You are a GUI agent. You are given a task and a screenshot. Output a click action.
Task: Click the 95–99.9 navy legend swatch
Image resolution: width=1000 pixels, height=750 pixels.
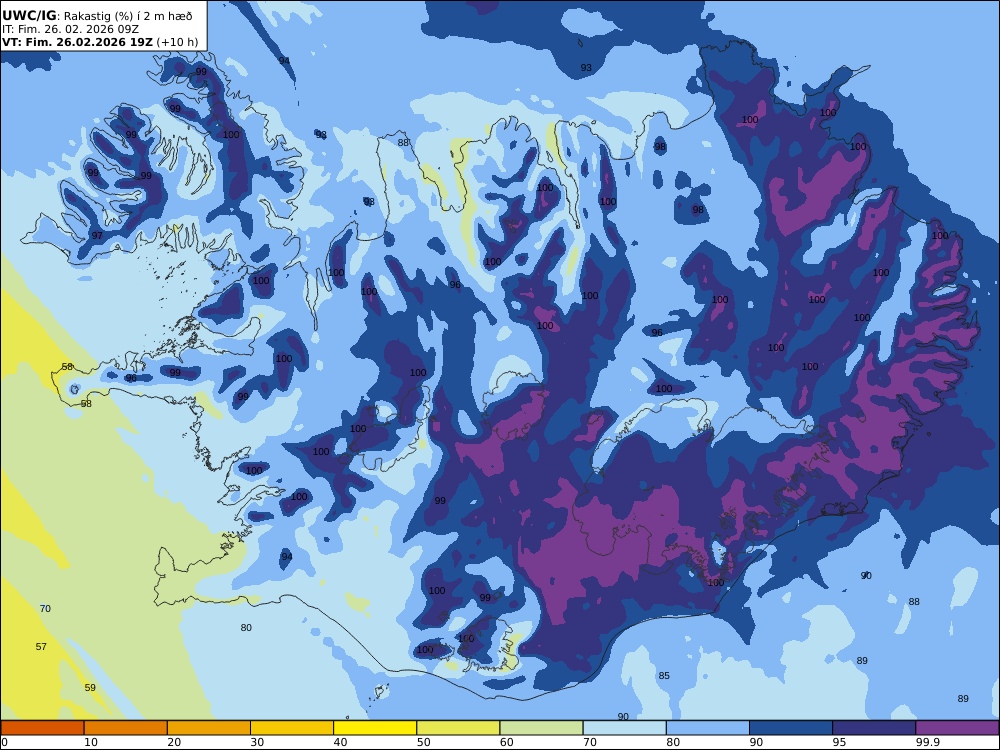coord(874,728)
